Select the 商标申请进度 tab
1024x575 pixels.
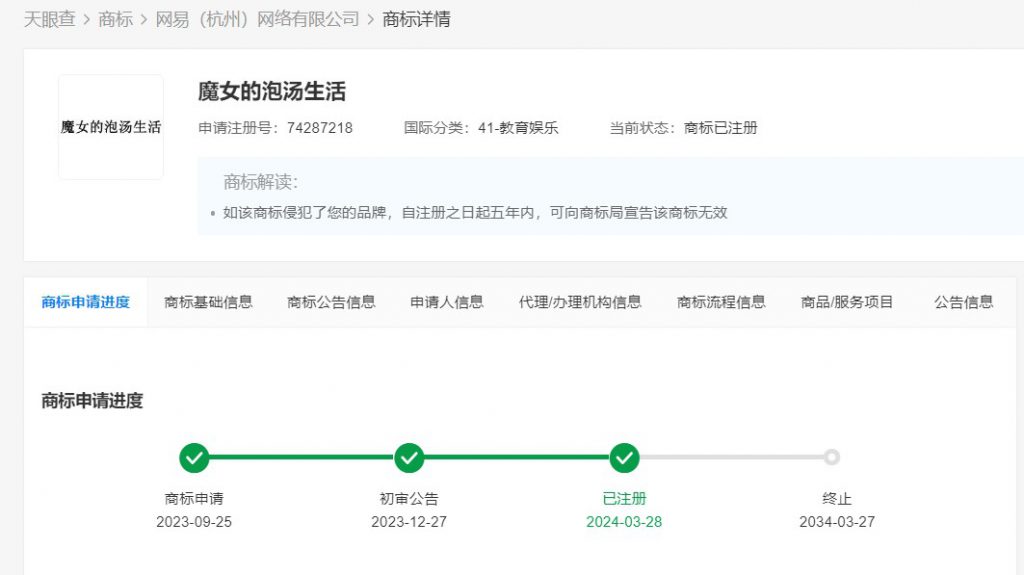86,302
